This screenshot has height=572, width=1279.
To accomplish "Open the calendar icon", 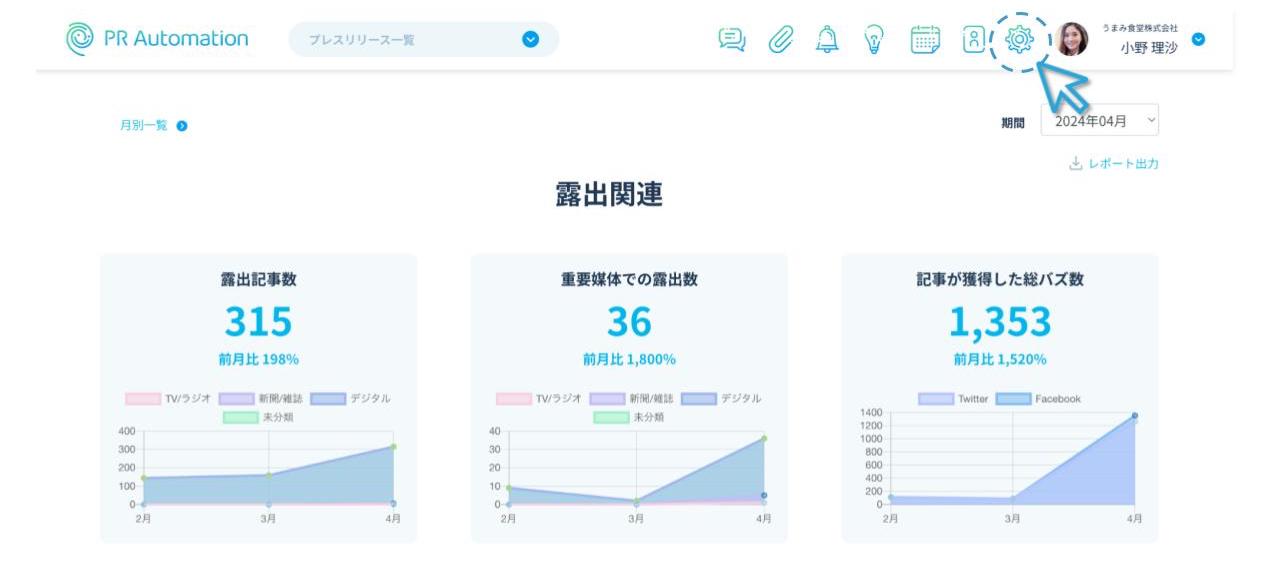I will (x=925, y=39).
